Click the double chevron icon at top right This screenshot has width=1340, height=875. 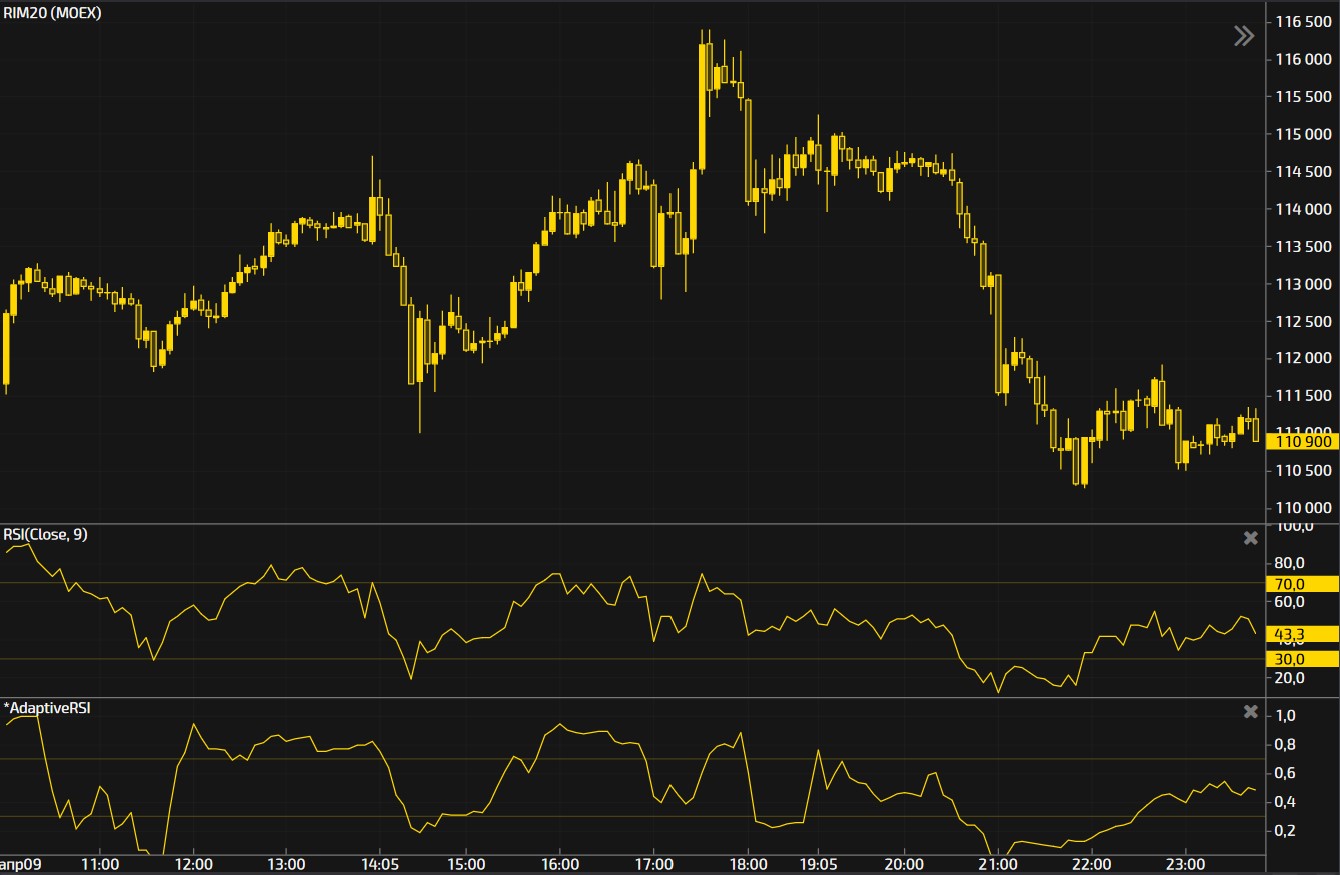[1243, 37]
